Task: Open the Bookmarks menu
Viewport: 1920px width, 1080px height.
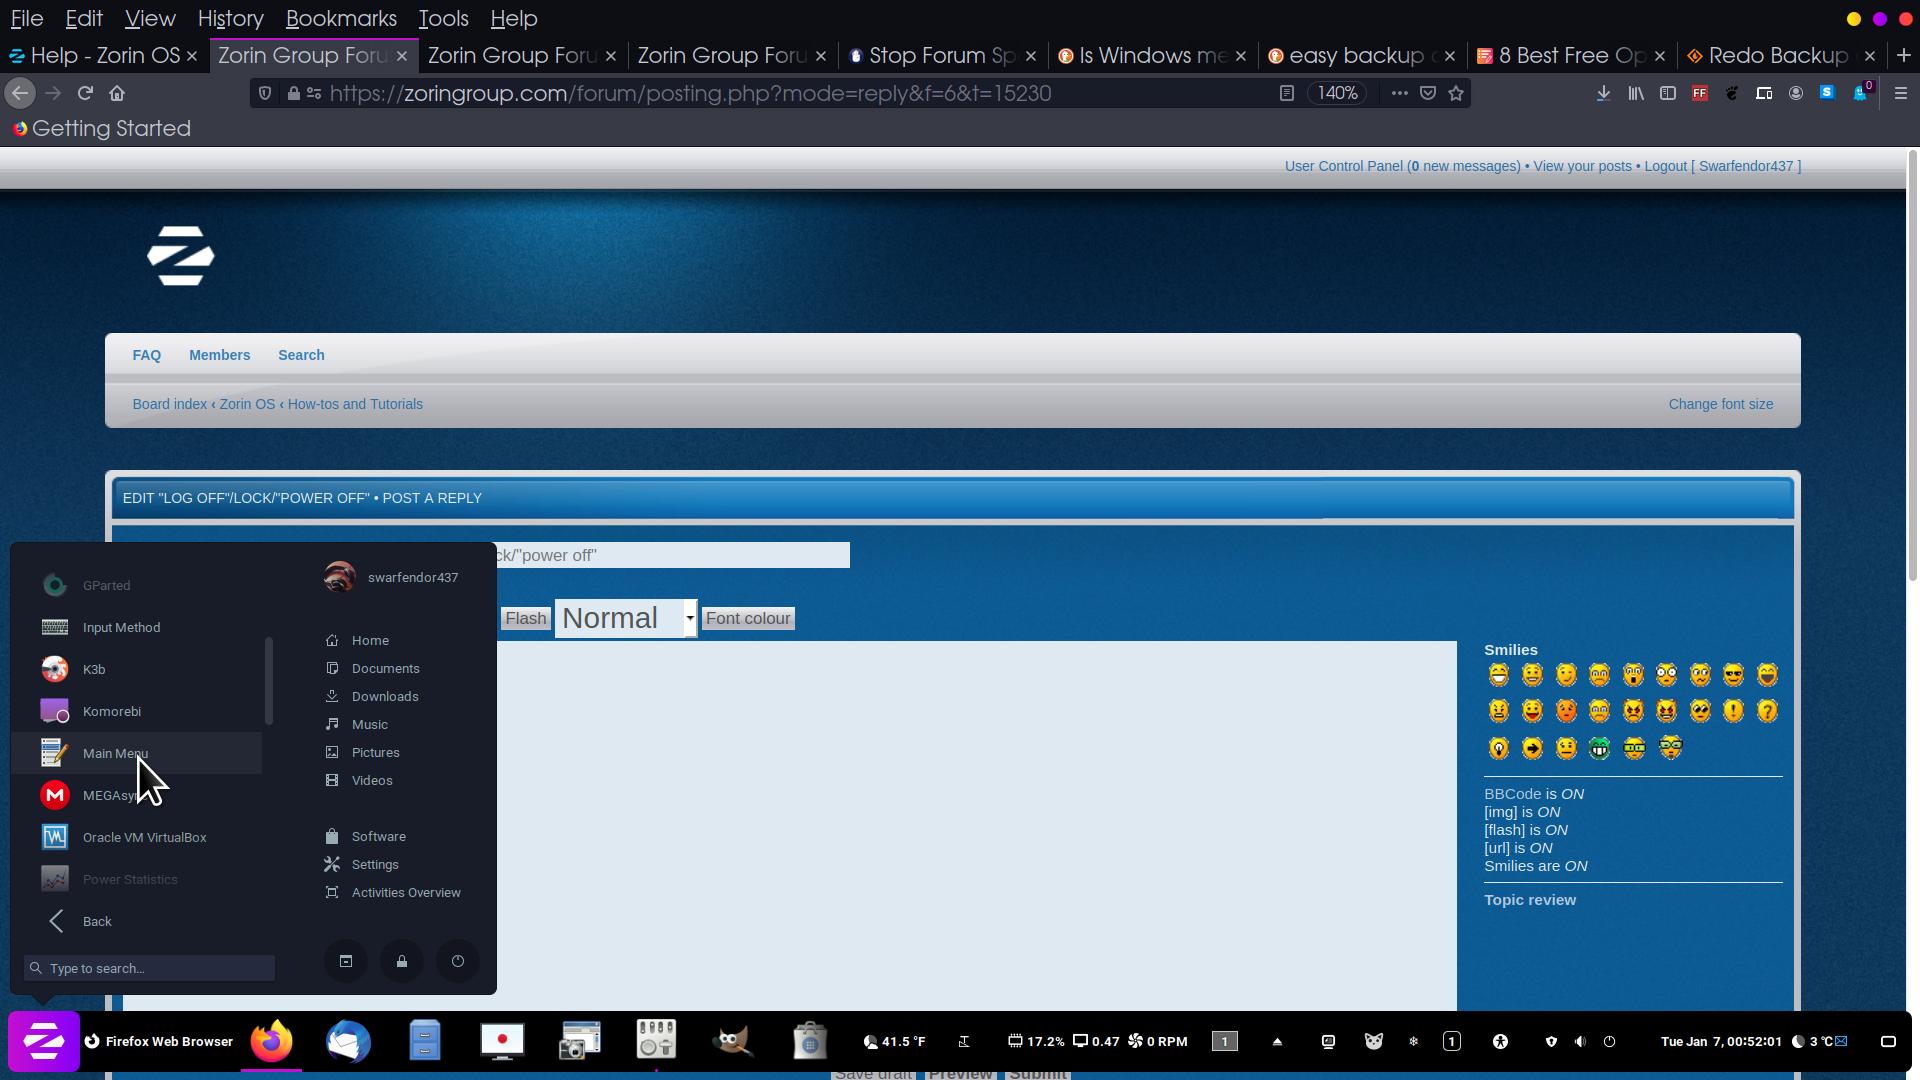Action: (341, 18)
